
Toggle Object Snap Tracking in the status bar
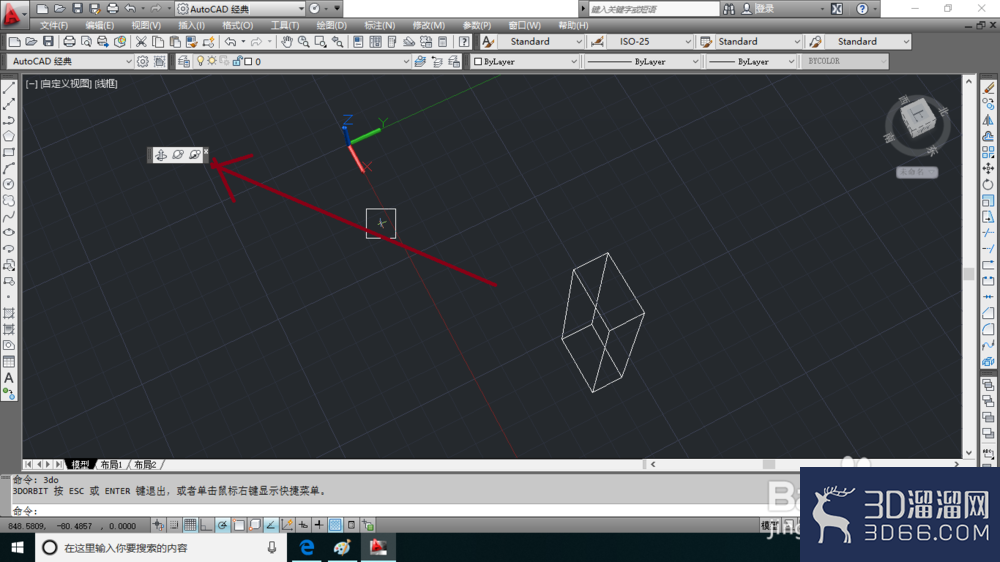click(x=270, y=526)
